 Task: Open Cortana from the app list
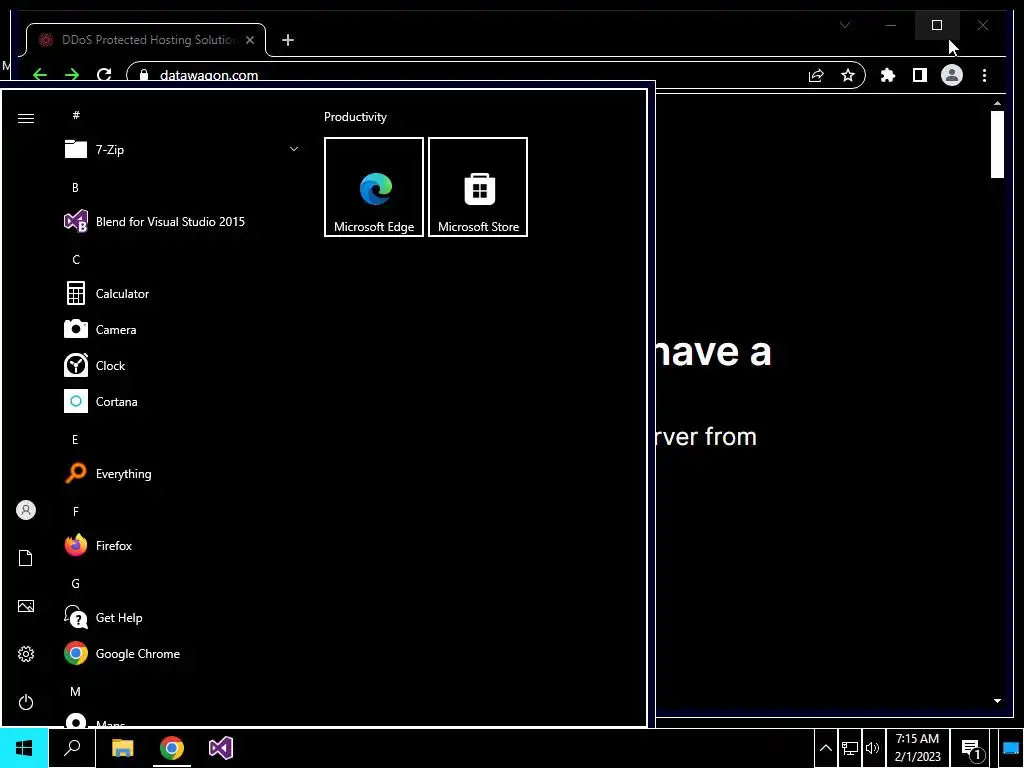click(182, 401)
